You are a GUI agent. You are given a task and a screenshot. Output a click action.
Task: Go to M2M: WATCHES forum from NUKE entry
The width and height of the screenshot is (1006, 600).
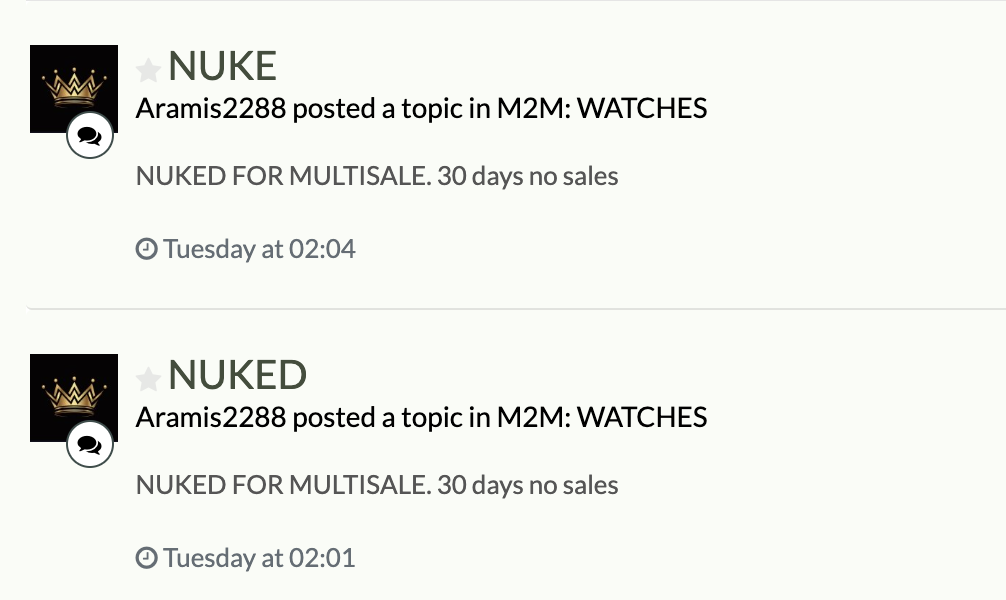coord(602,108)
